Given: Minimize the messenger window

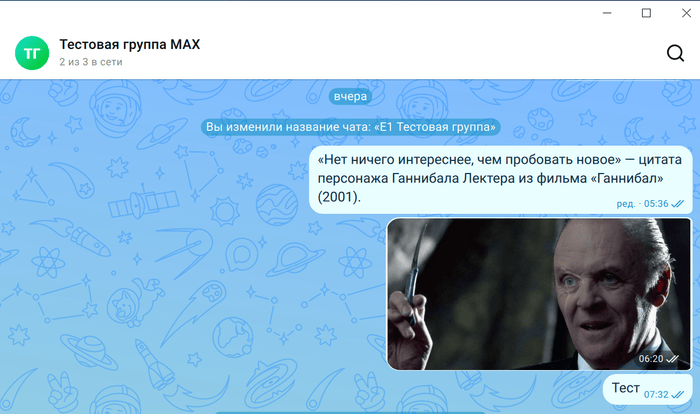Looking at the screenshot, I should click(607, 13).
